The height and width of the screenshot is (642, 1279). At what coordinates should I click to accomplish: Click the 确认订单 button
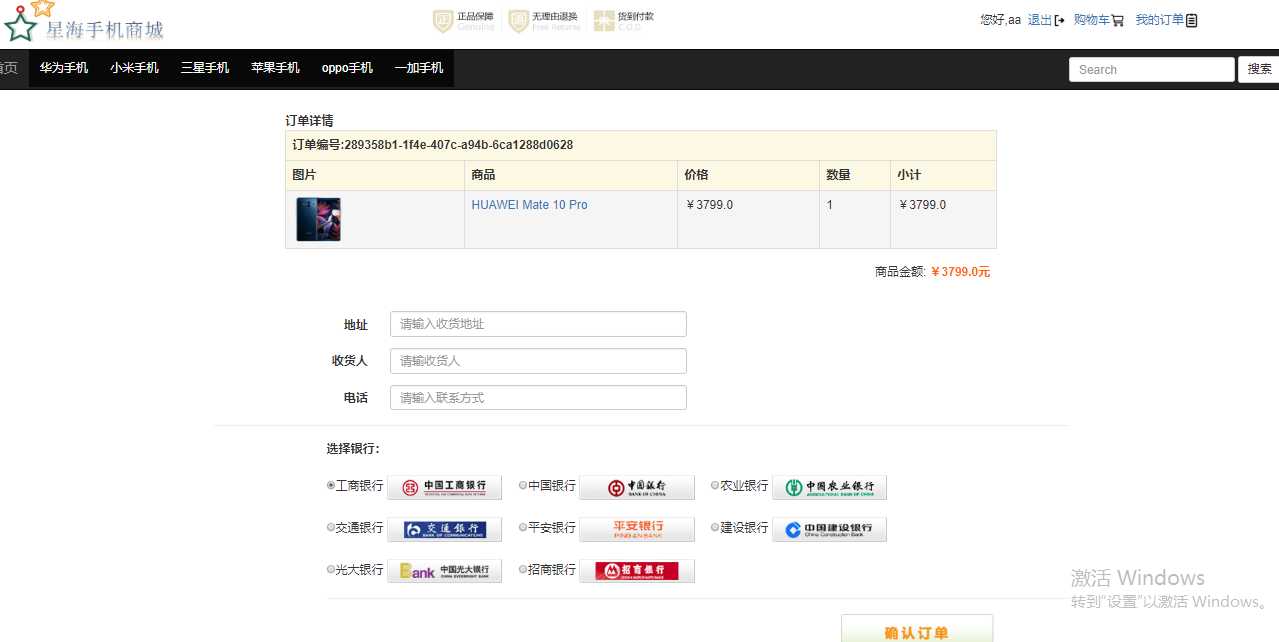(917, 628)
